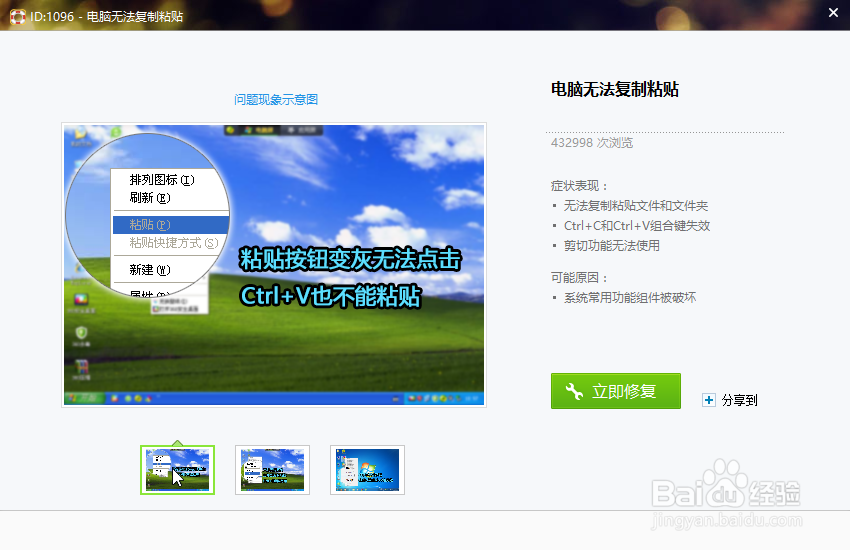The height and width of the screenshot is (550, 850).
Task: Click the ID:1096 window title text
Action: click(x=106, y=17)
